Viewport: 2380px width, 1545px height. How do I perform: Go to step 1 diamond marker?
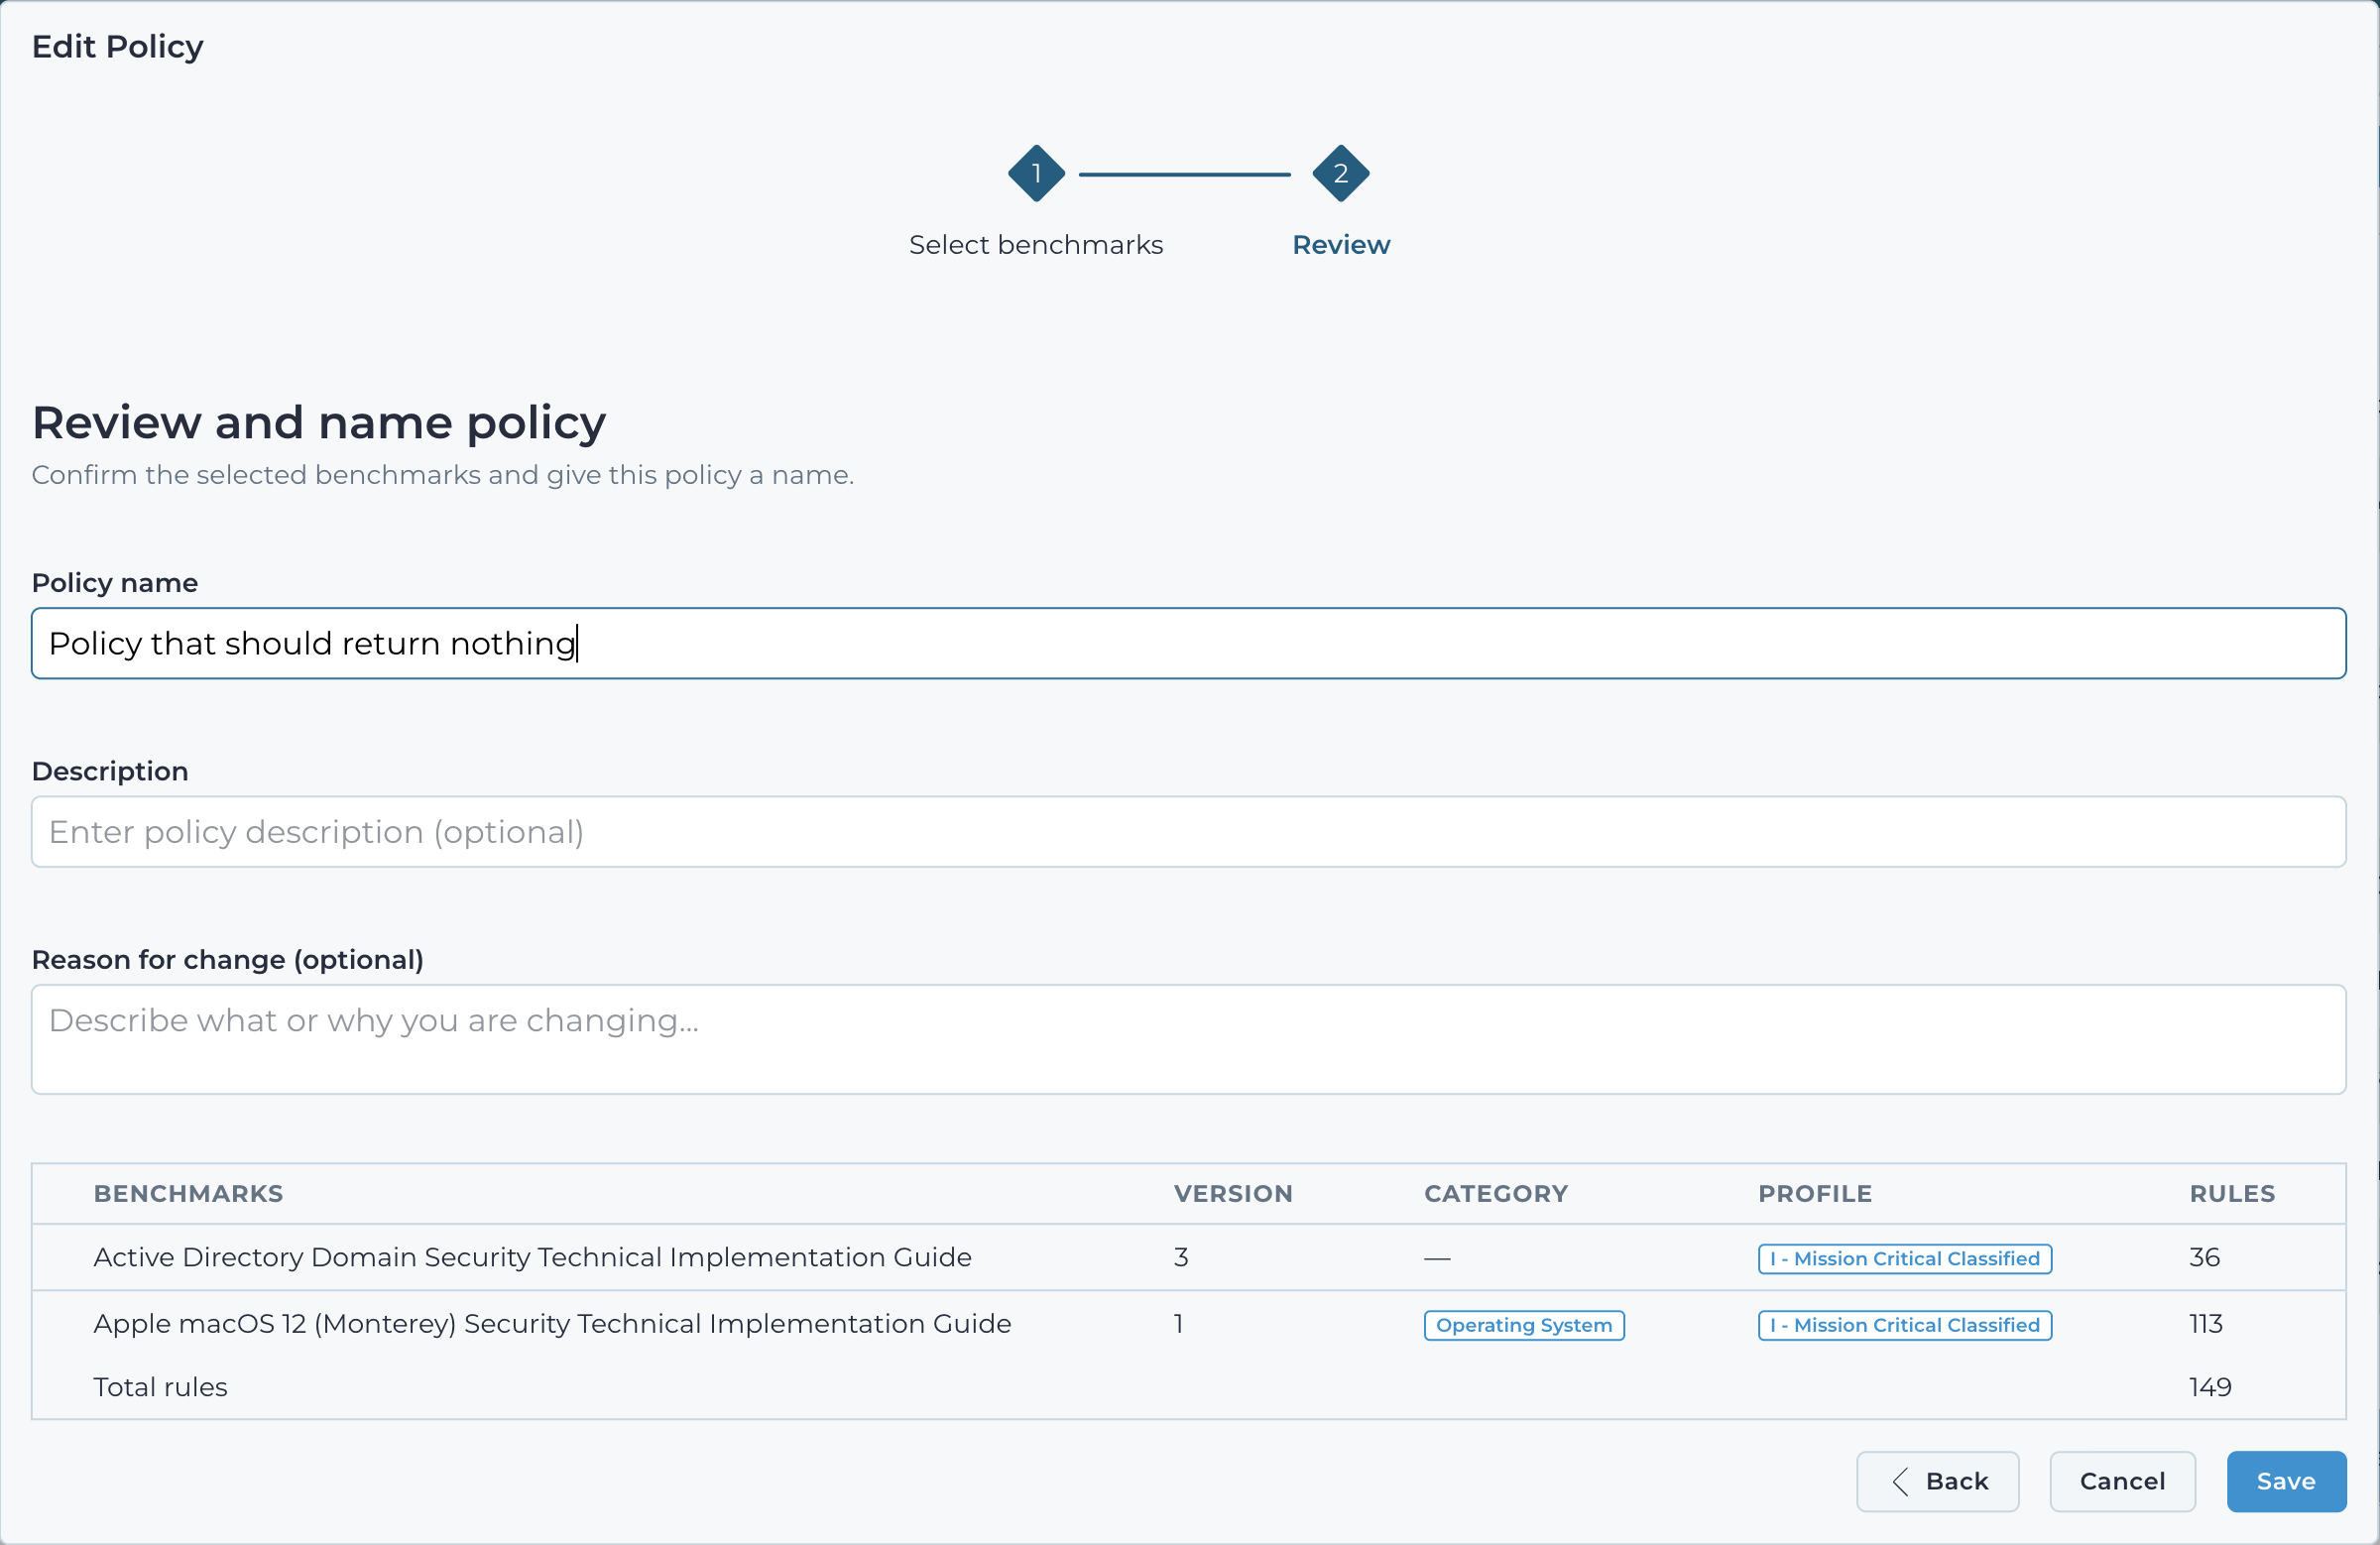pyautogui.click(x=1036, y=173)
